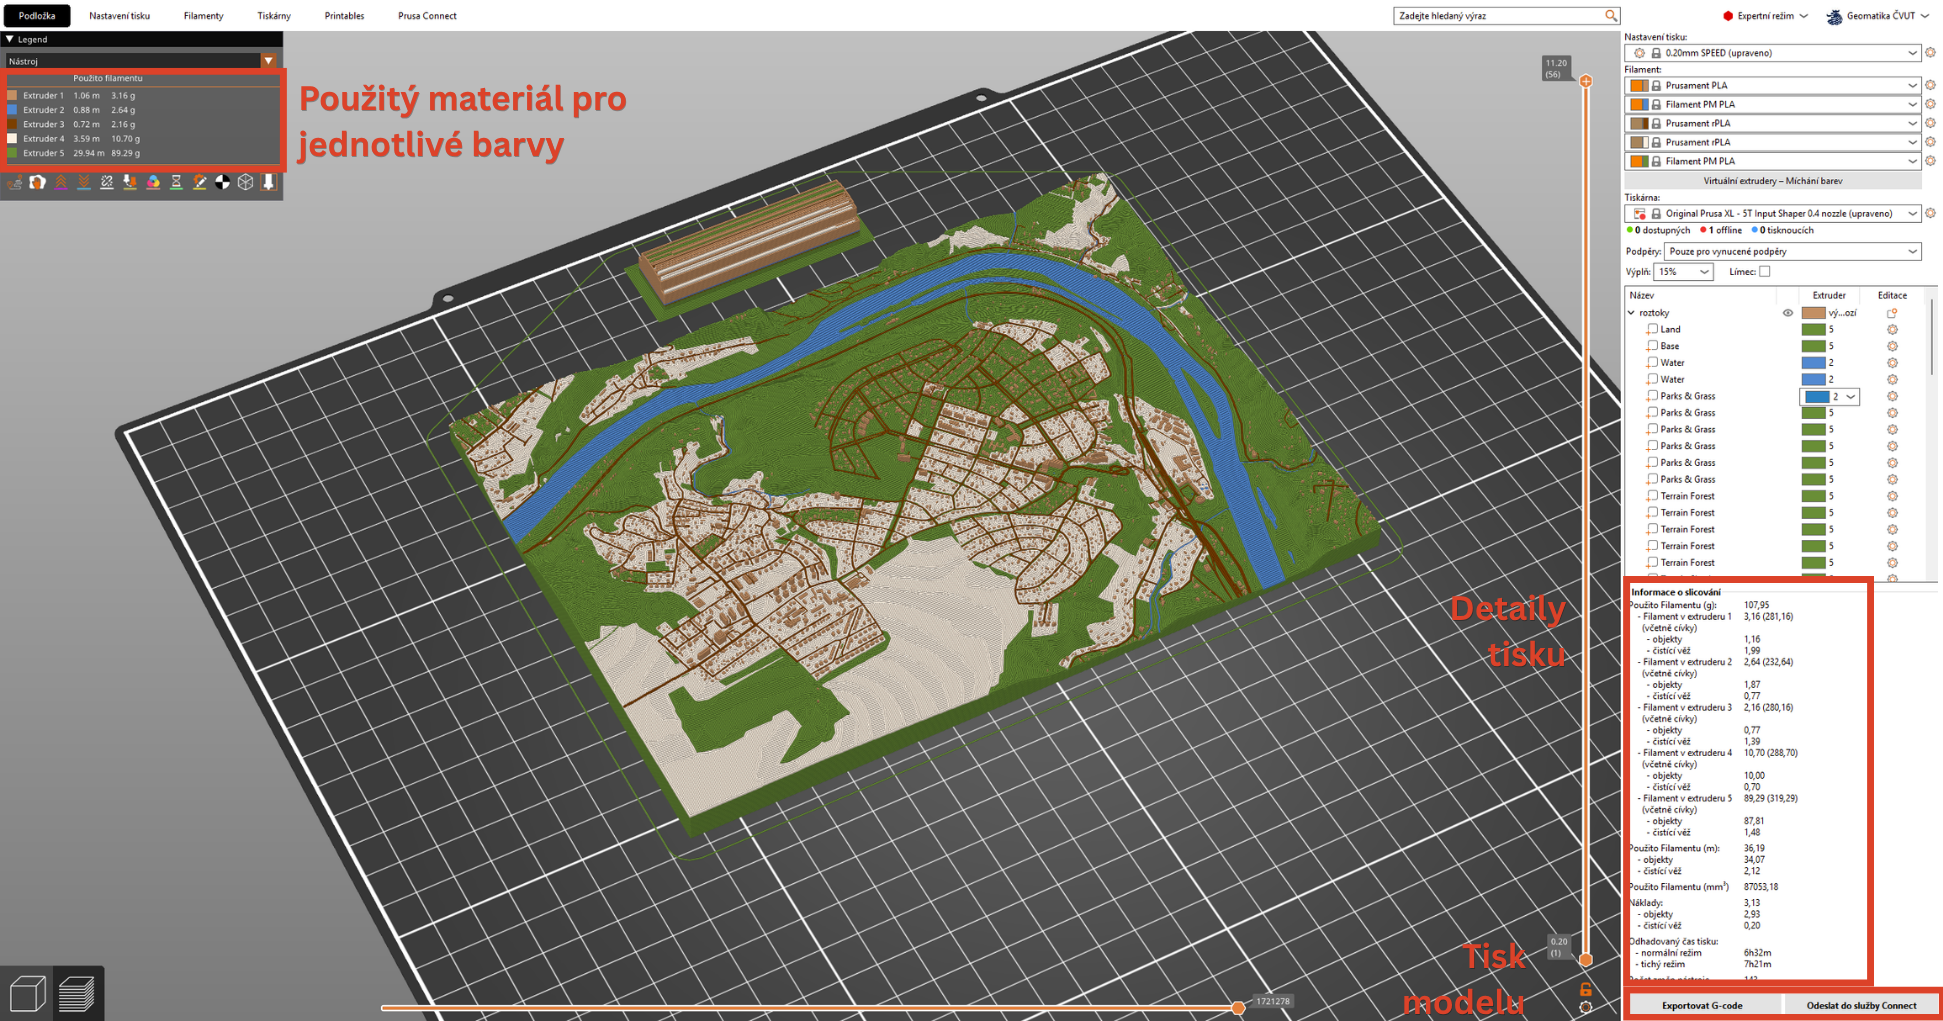This screenshot has height=1021, width=1943.
Task: Switch to 3D editor view cube icon
Action: 27,993
